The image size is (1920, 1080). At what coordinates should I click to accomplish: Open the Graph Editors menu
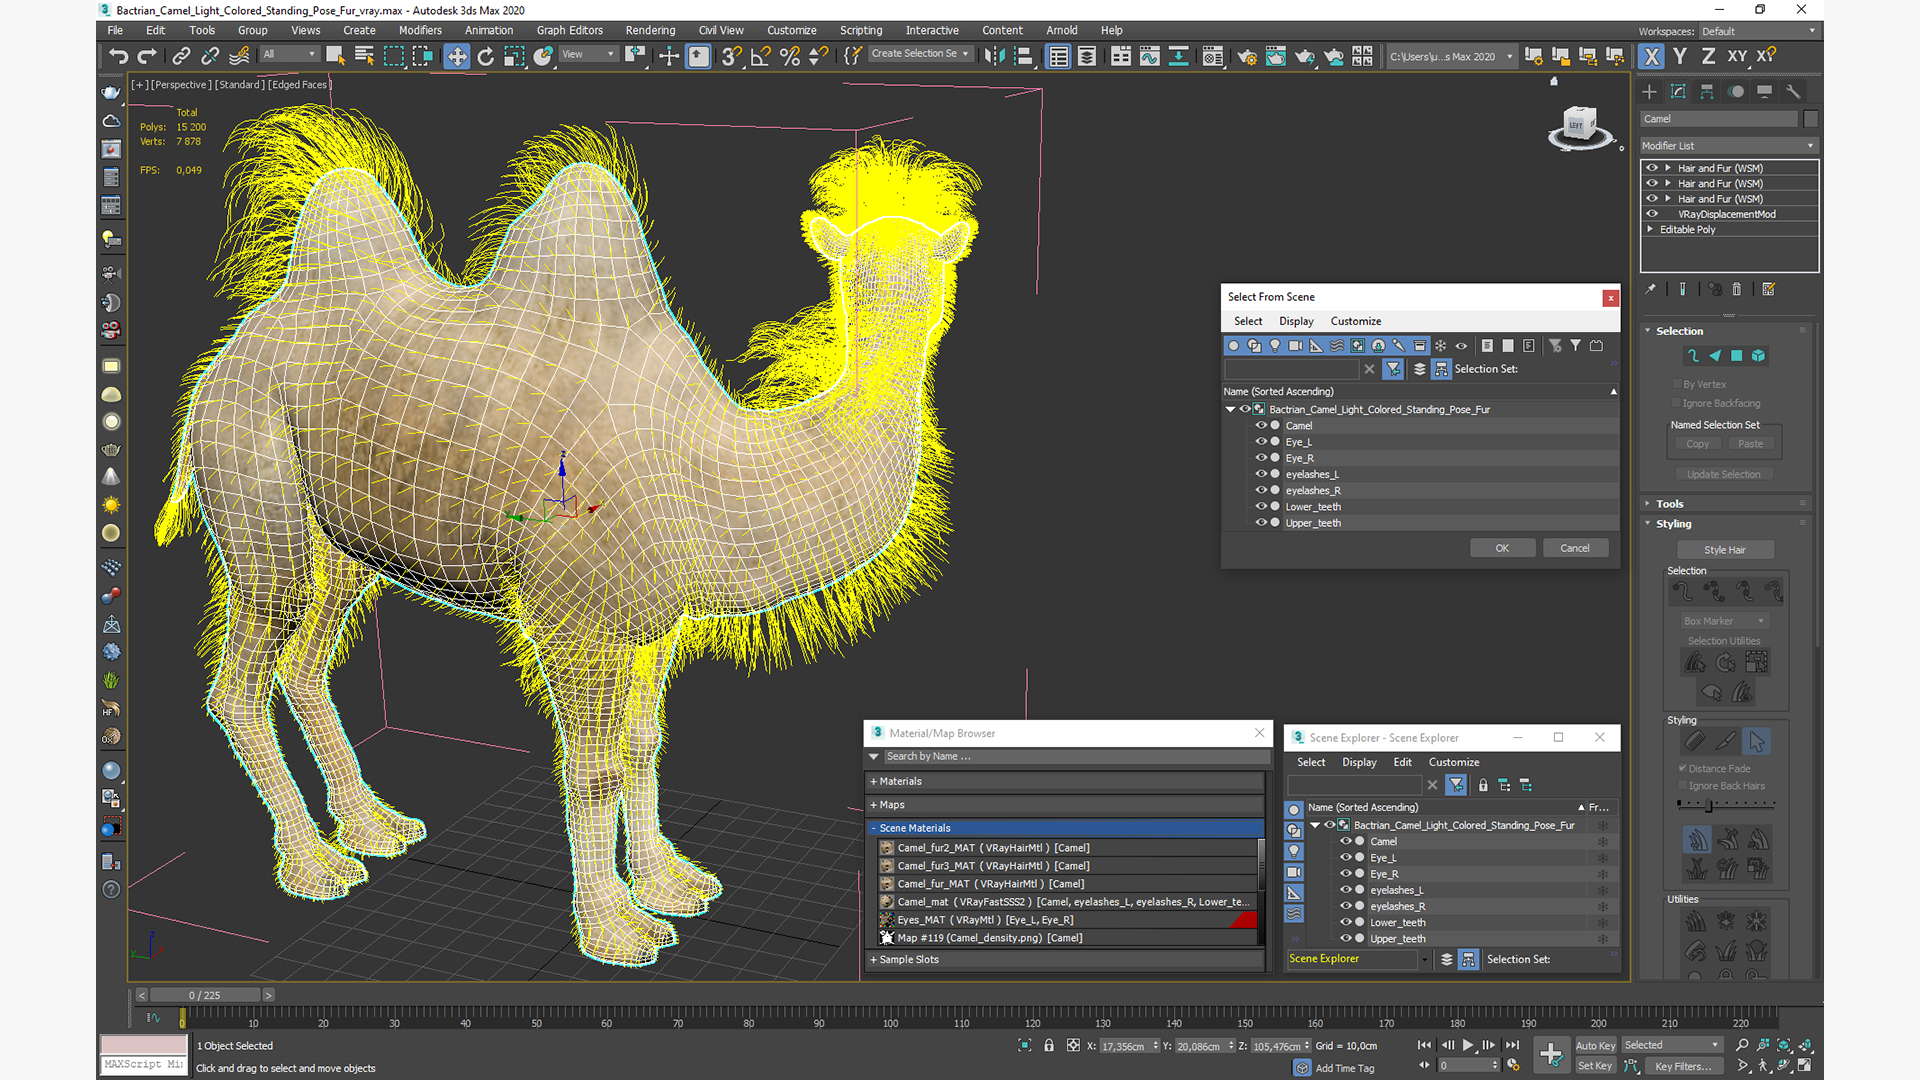point(569,30)
